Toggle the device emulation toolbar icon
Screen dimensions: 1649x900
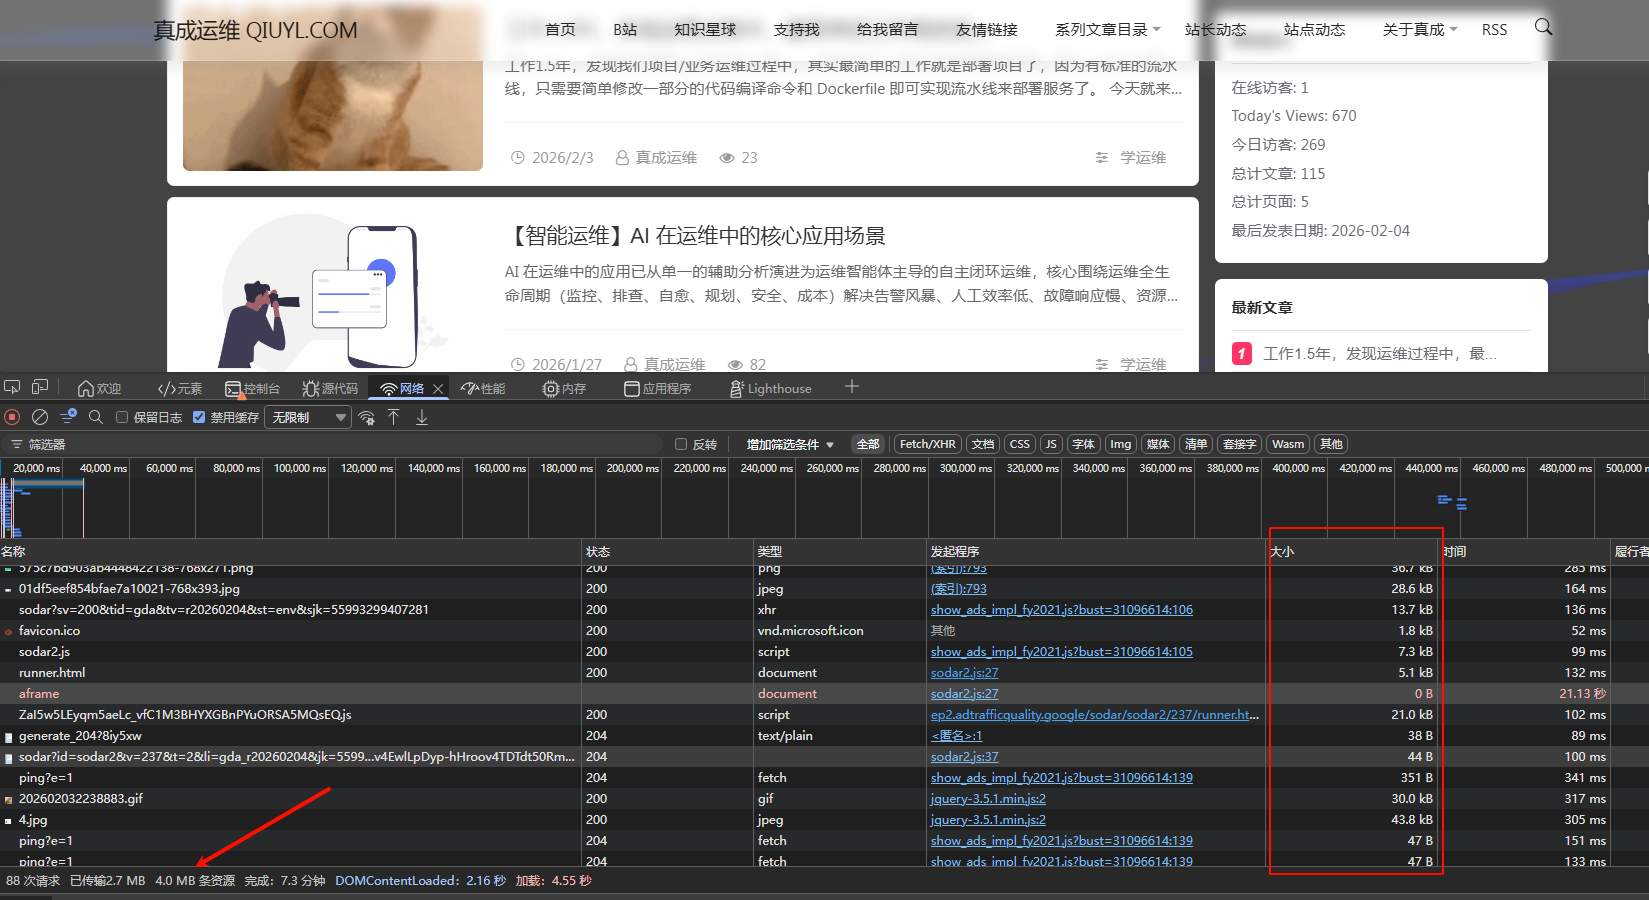40,387
